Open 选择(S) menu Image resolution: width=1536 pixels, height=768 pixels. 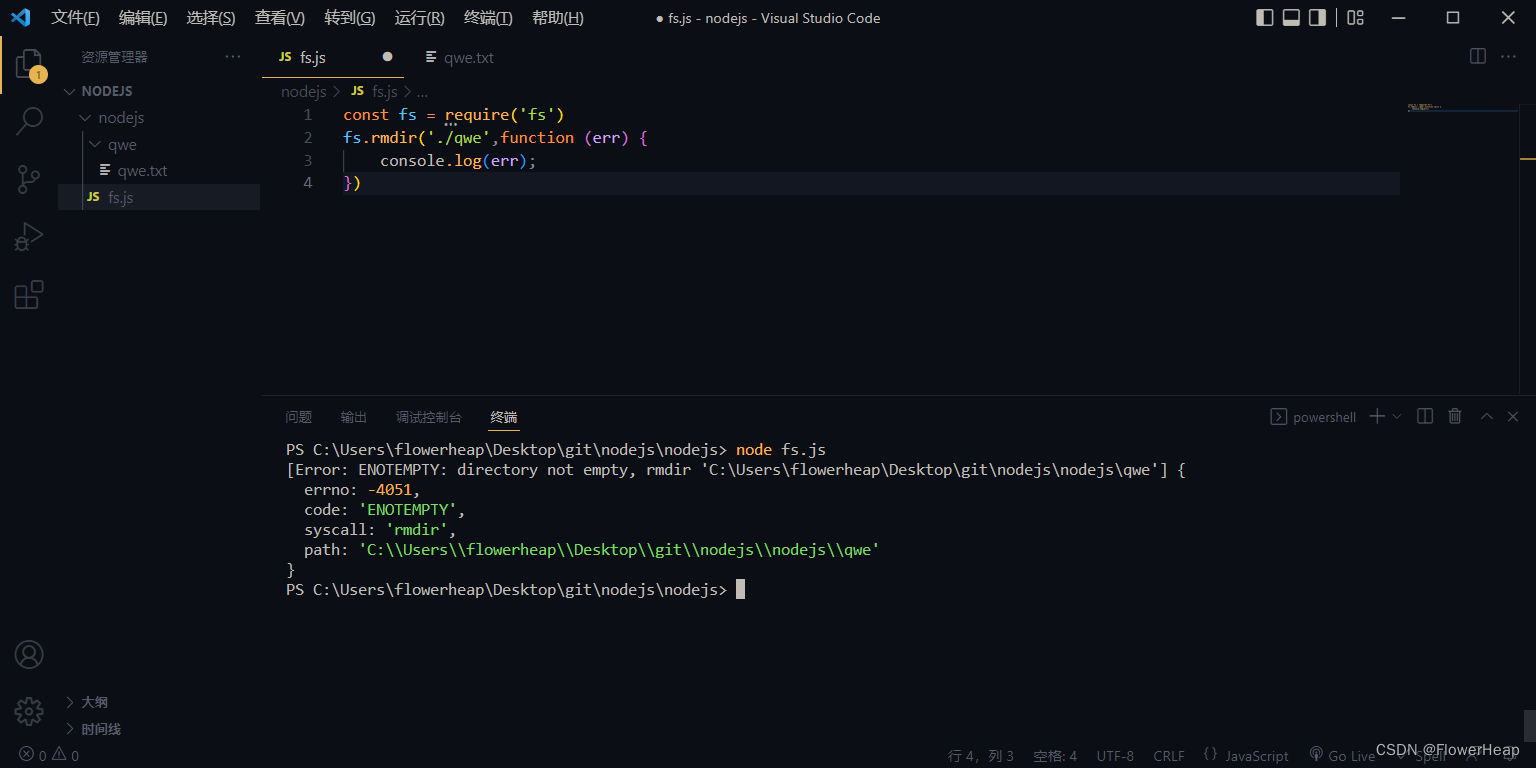click(x=211, y=18)
